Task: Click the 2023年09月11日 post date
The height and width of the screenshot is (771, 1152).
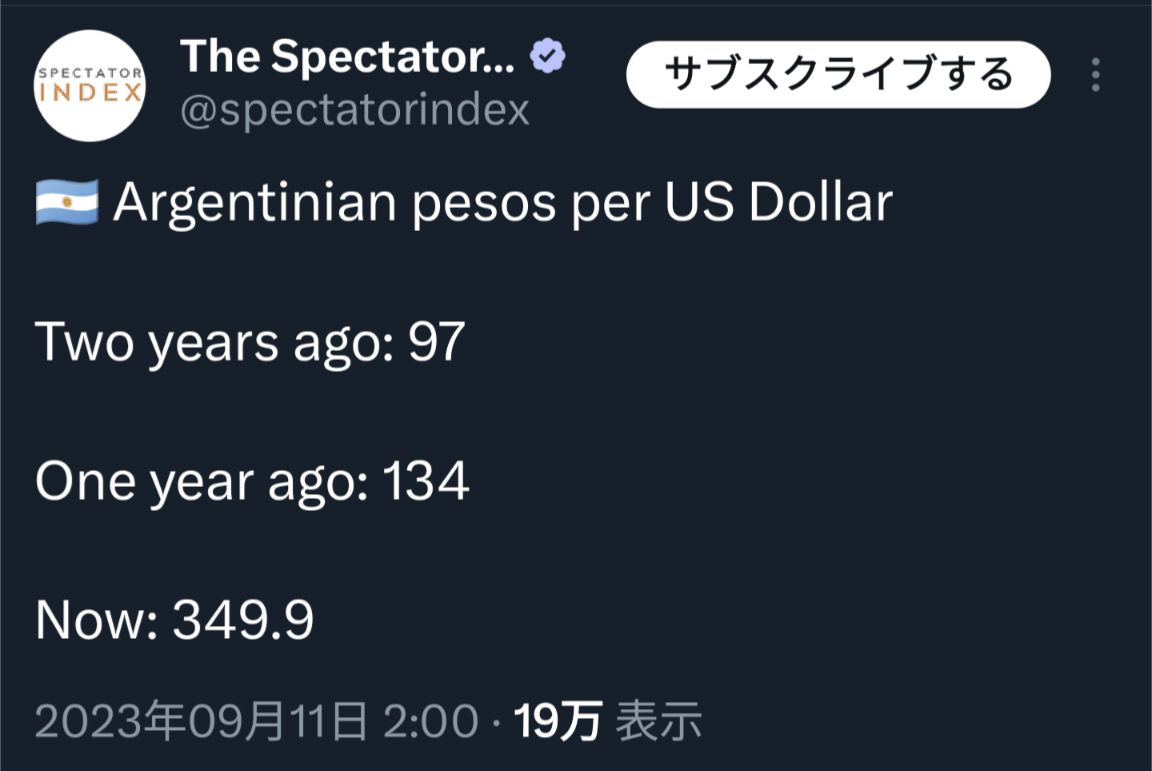Action: [x=200, y=721]
